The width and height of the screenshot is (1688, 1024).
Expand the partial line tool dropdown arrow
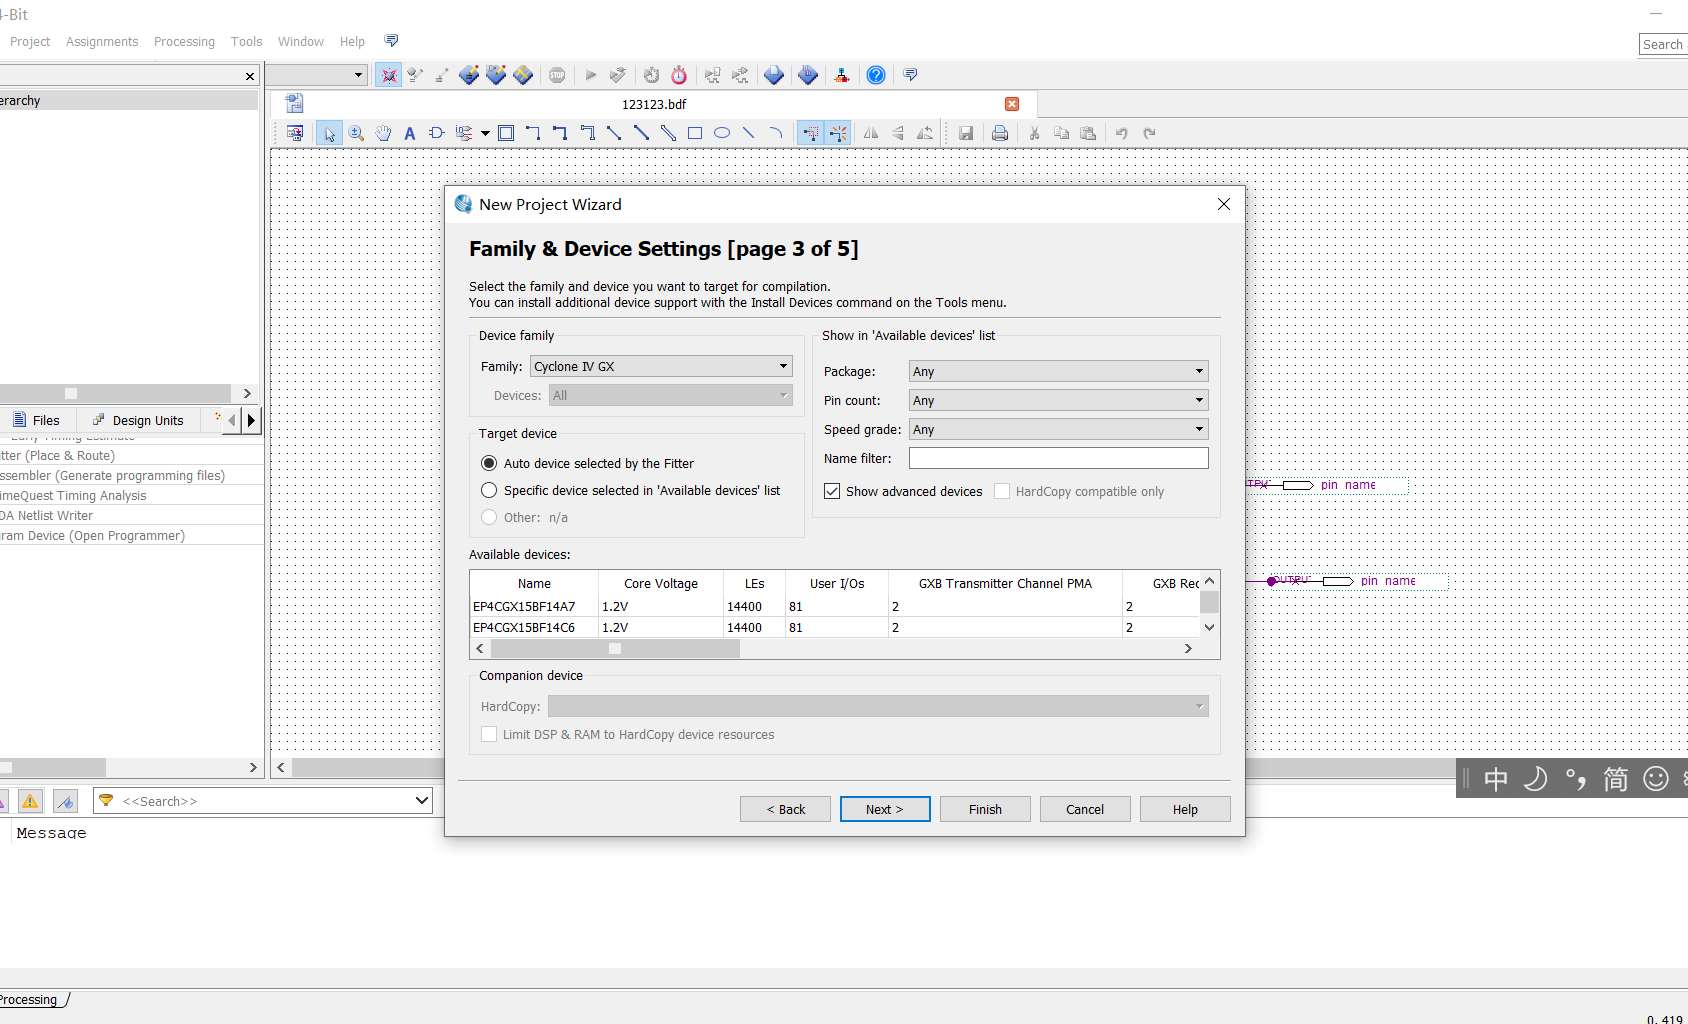point(485,133)
